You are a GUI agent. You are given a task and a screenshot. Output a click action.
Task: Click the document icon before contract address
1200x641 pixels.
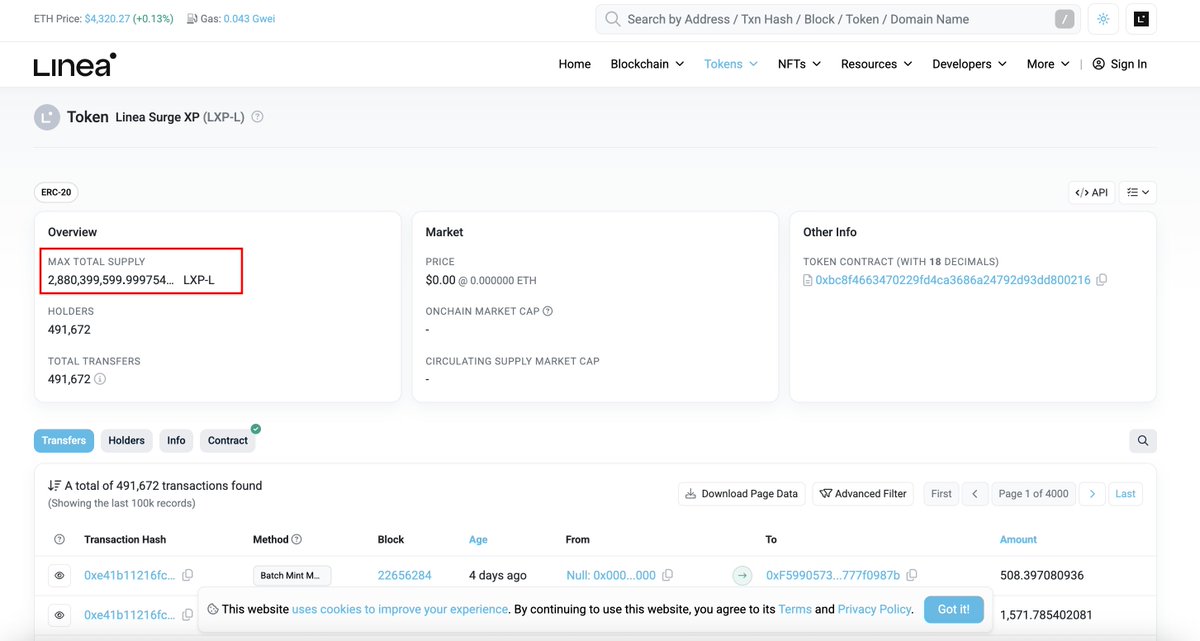point(808,280)
